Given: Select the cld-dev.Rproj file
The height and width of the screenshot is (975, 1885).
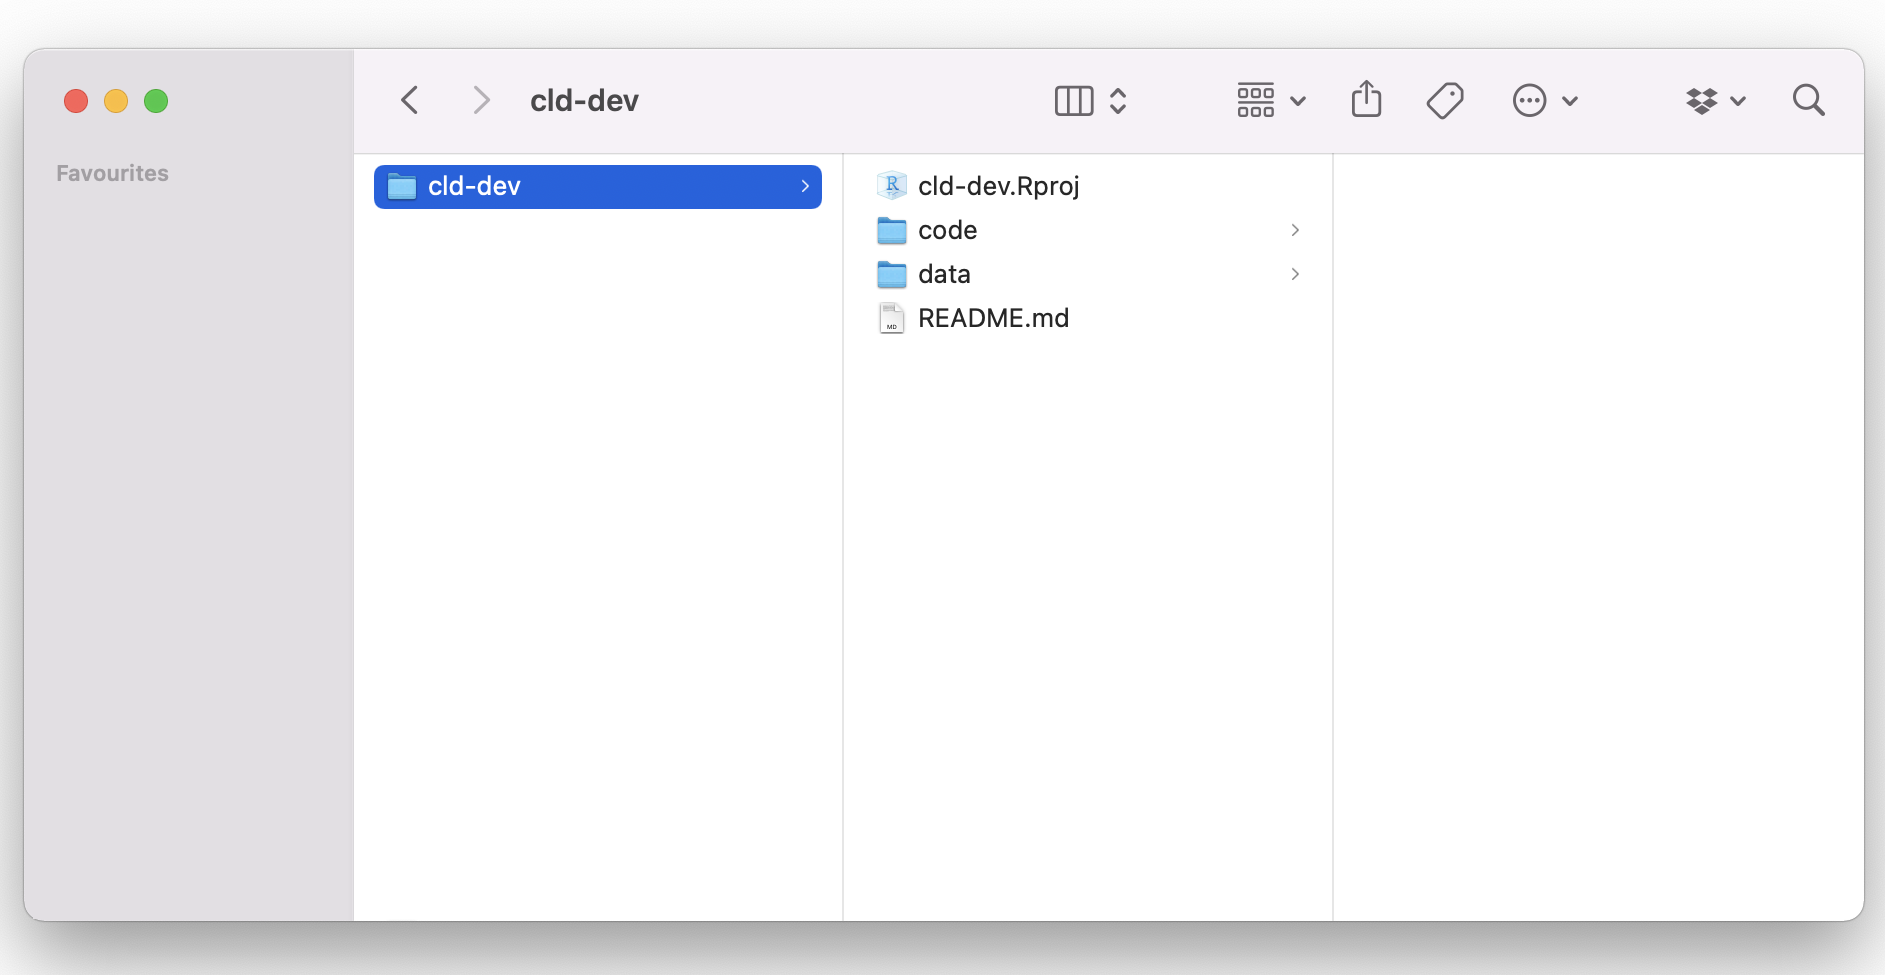Looking at the screenshot, I should (x=998, y=185).
